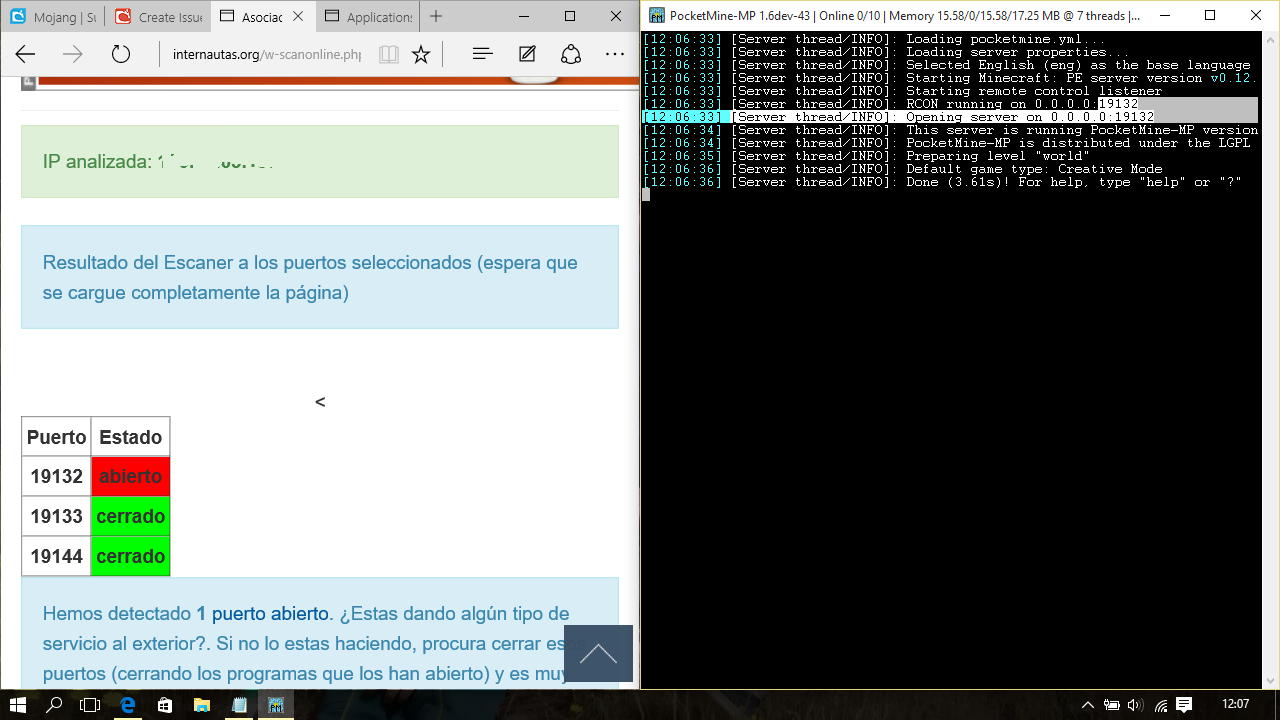Click the red abierto status cell
The image size is (1280, 720).
(130, 476)
